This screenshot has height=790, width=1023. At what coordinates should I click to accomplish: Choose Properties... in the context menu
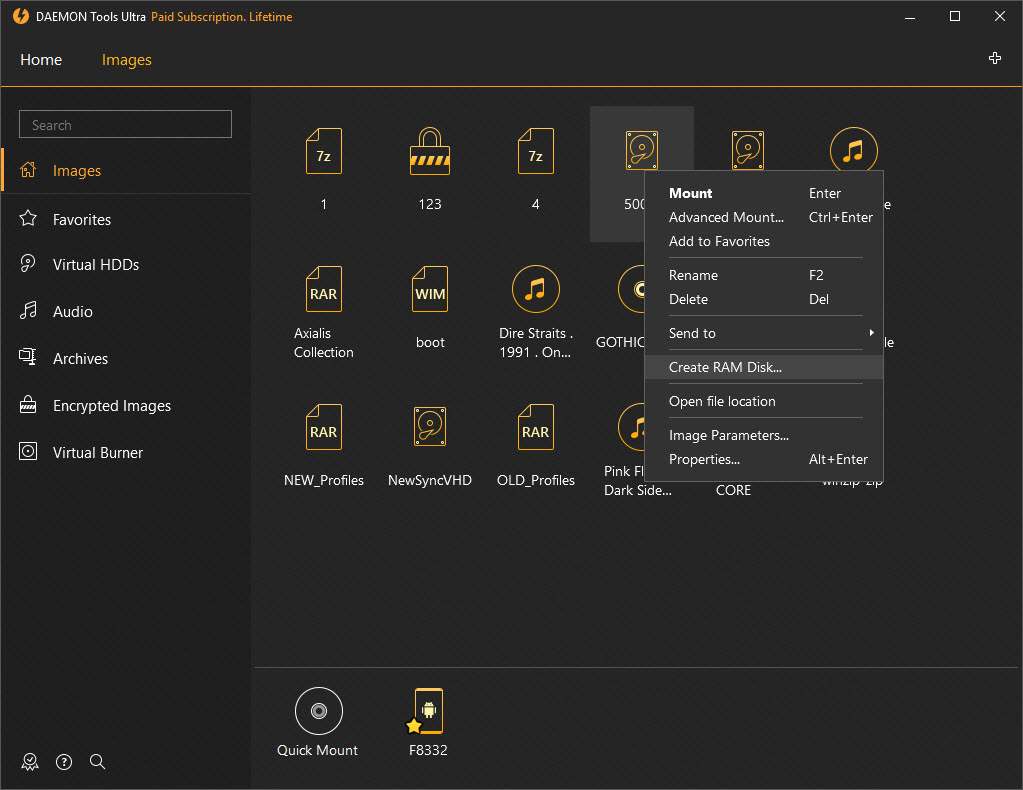click(763, 459)
